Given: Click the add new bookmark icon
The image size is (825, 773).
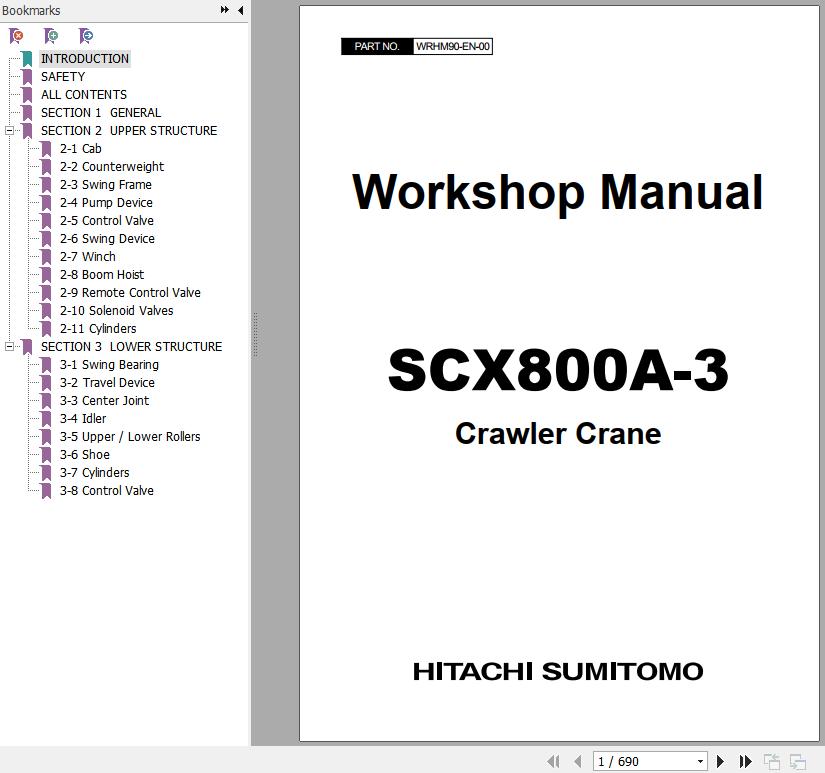Looking at the screenshot, I should tap(51, 36).
